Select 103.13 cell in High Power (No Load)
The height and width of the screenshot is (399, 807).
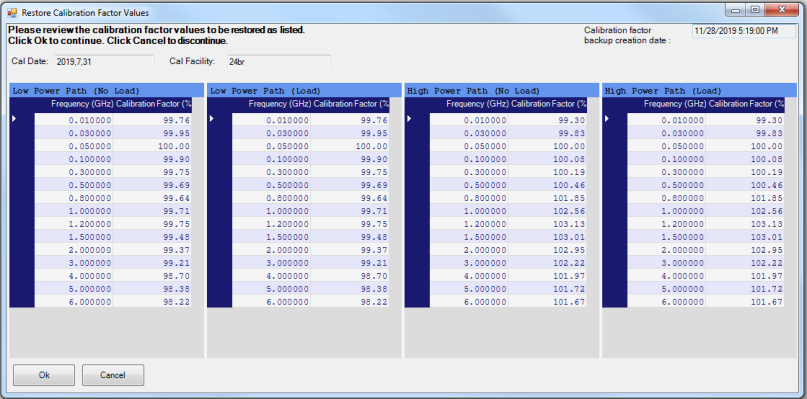coord(548,224)
